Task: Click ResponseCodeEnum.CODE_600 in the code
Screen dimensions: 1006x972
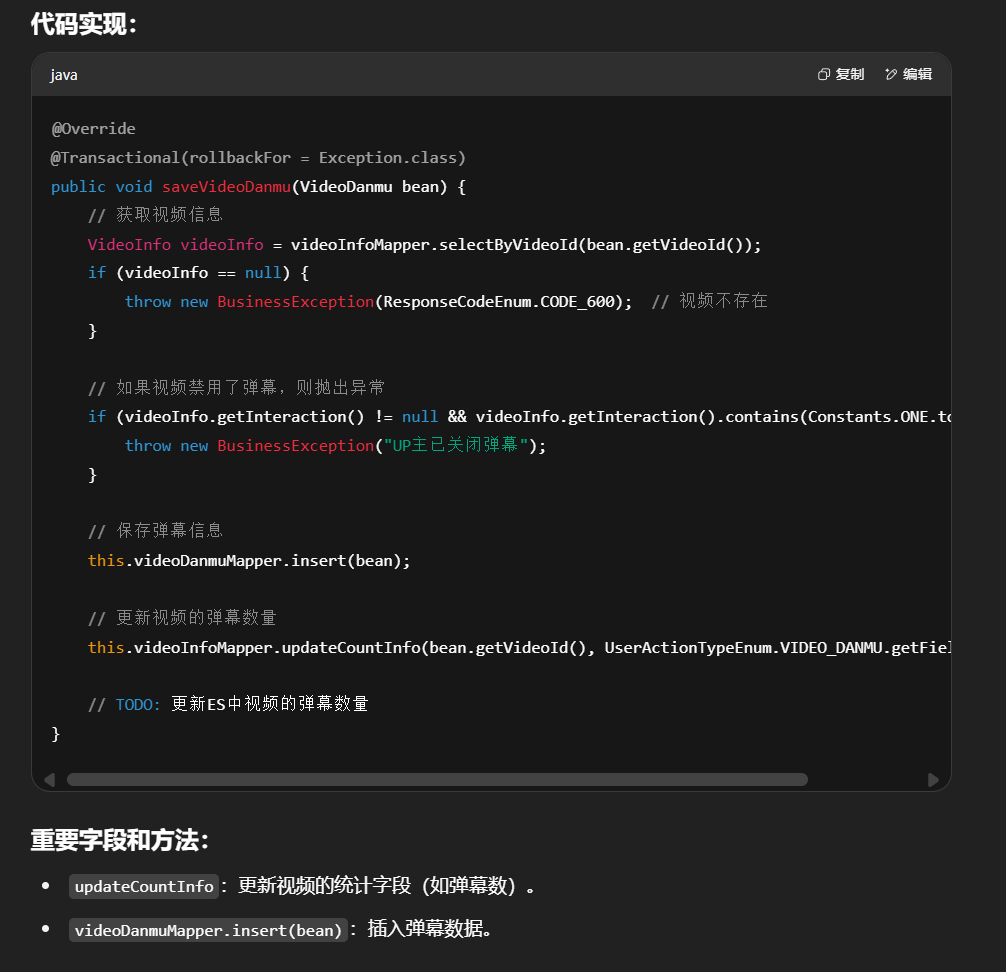Action: pos(507,302)
